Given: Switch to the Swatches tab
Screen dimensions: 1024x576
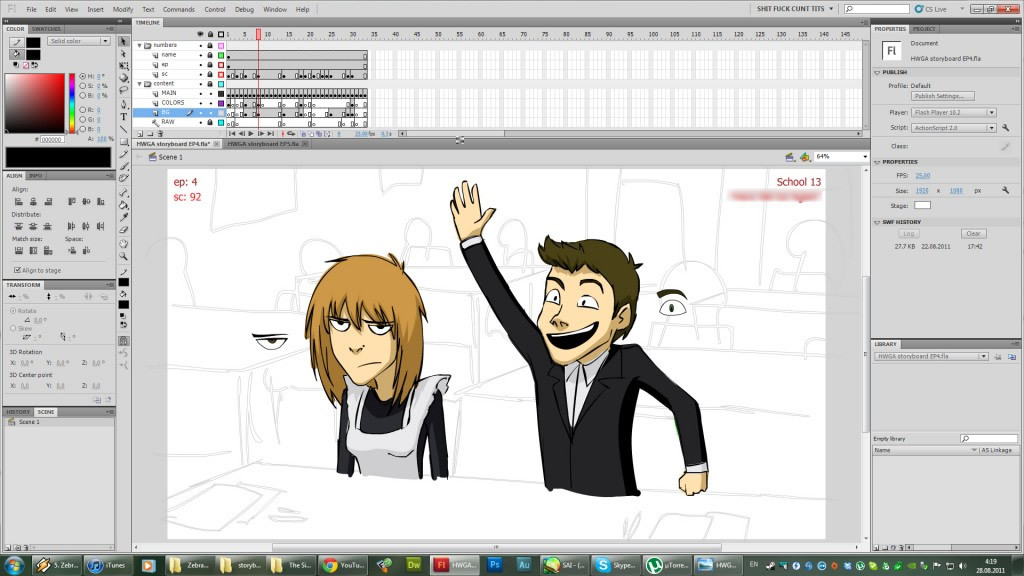Looking at the screenshot, I should [x=47, y=29].
